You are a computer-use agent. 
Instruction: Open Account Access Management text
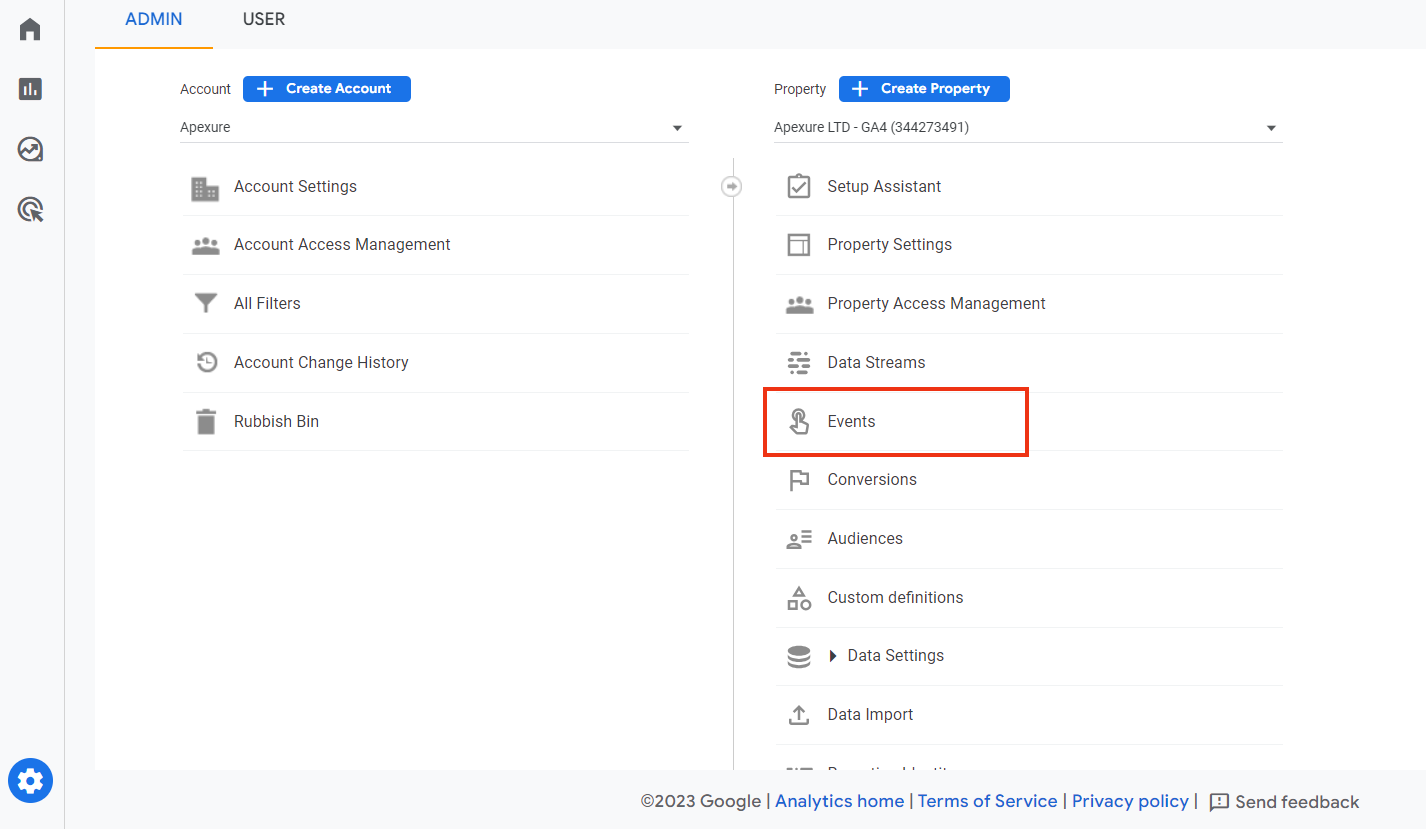[x=342, y=245]
